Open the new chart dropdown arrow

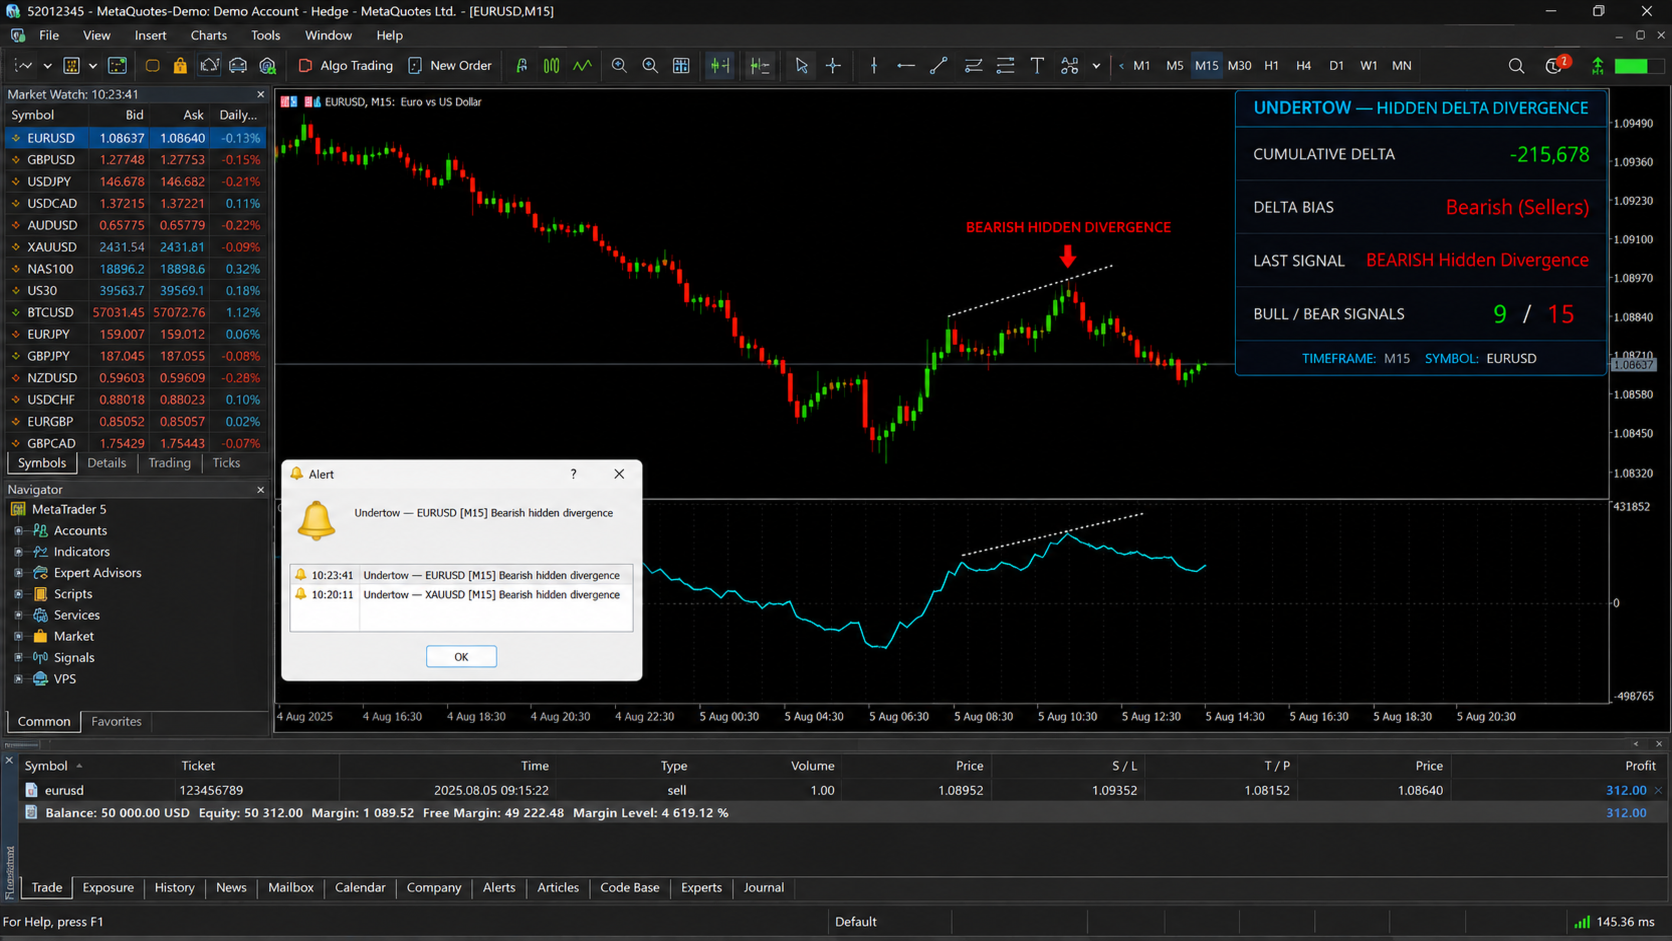tap(46, 66)
